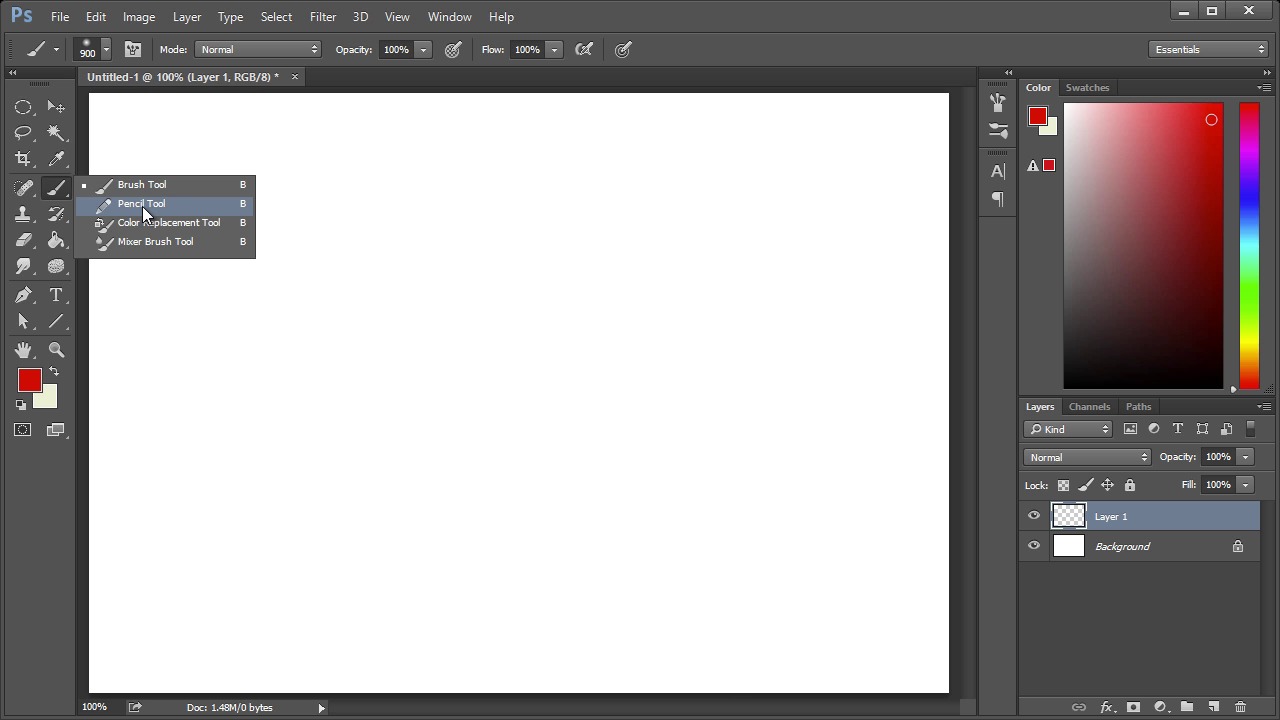The height and width of the screenshot is (720, 1280).
Task: Switch to the Channels tab
Action: point(1089,406)
